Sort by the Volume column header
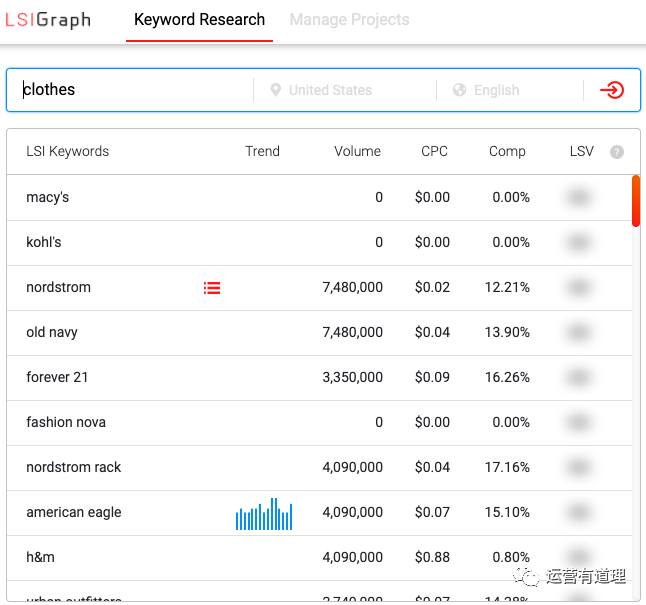The height and width of the screenshot is (605, 646). point(357,151)
